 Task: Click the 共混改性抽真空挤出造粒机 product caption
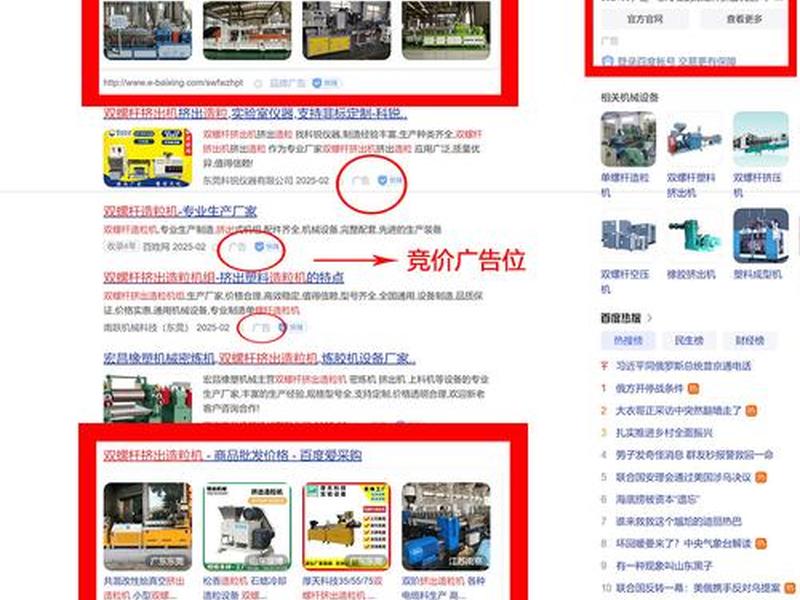[144, 587]
